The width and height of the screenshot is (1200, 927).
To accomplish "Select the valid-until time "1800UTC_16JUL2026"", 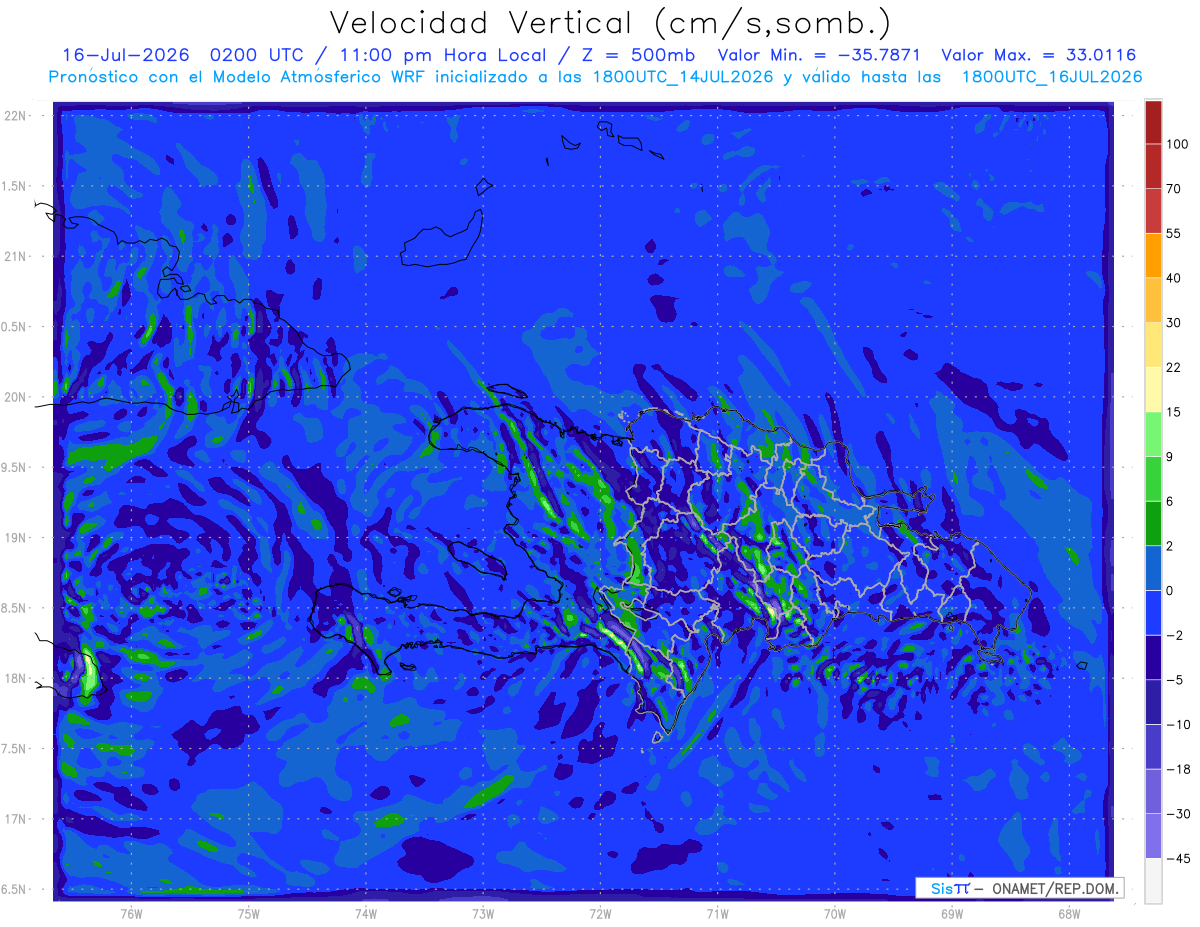I will pos(1052,77).
